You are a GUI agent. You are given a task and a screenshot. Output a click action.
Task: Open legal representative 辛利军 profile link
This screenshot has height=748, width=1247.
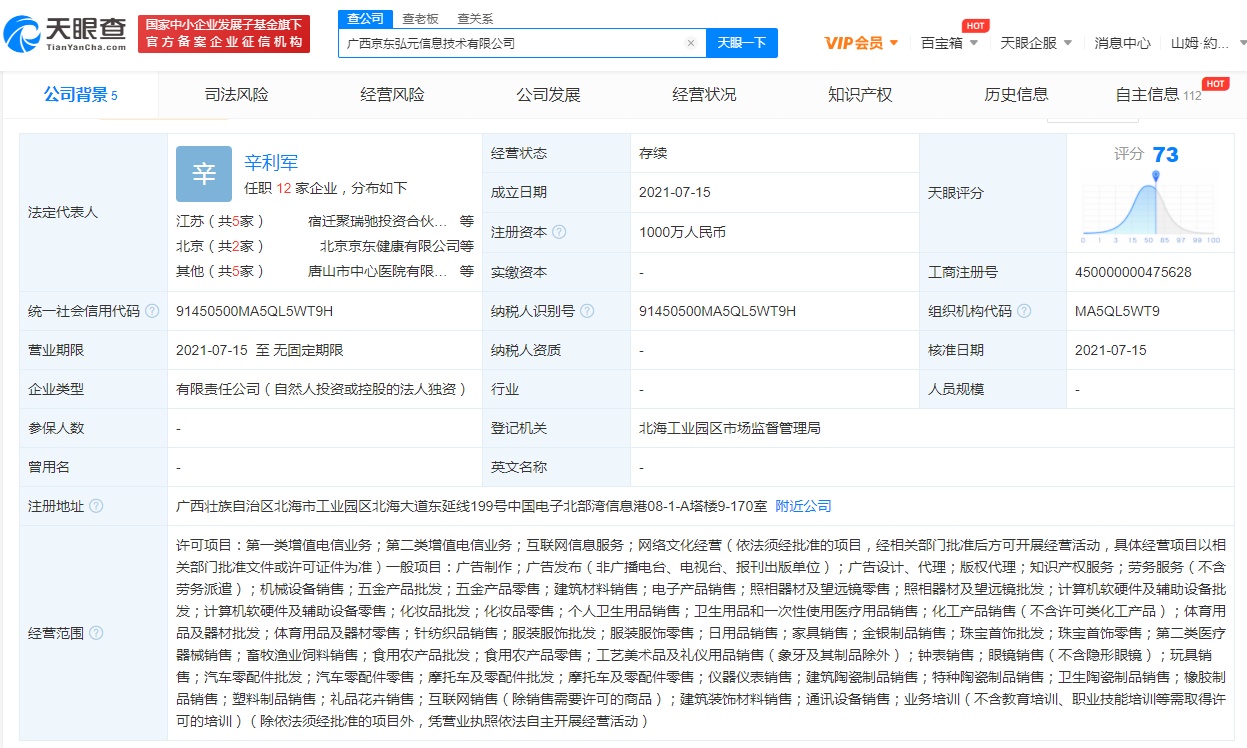pos(271,162)
